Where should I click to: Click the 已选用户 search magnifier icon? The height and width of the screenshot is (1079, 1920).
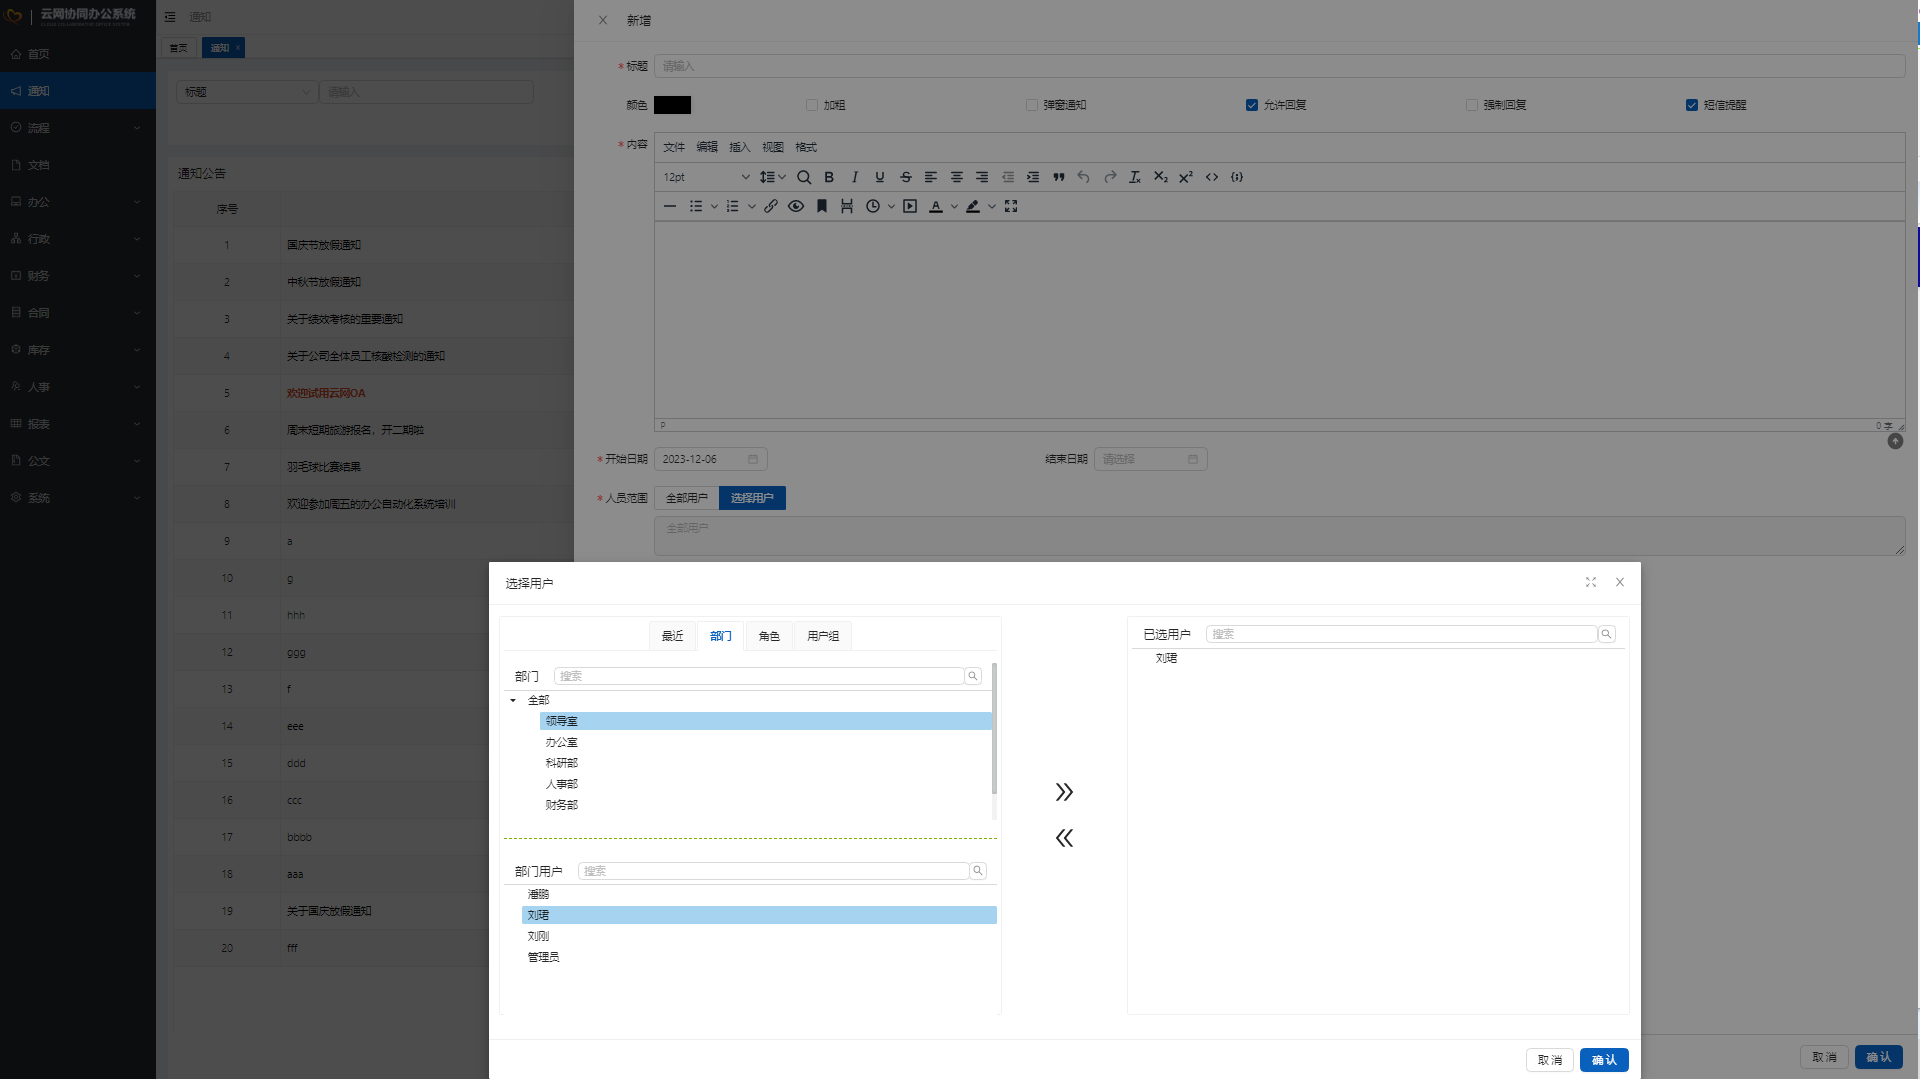coord(1607,634)
